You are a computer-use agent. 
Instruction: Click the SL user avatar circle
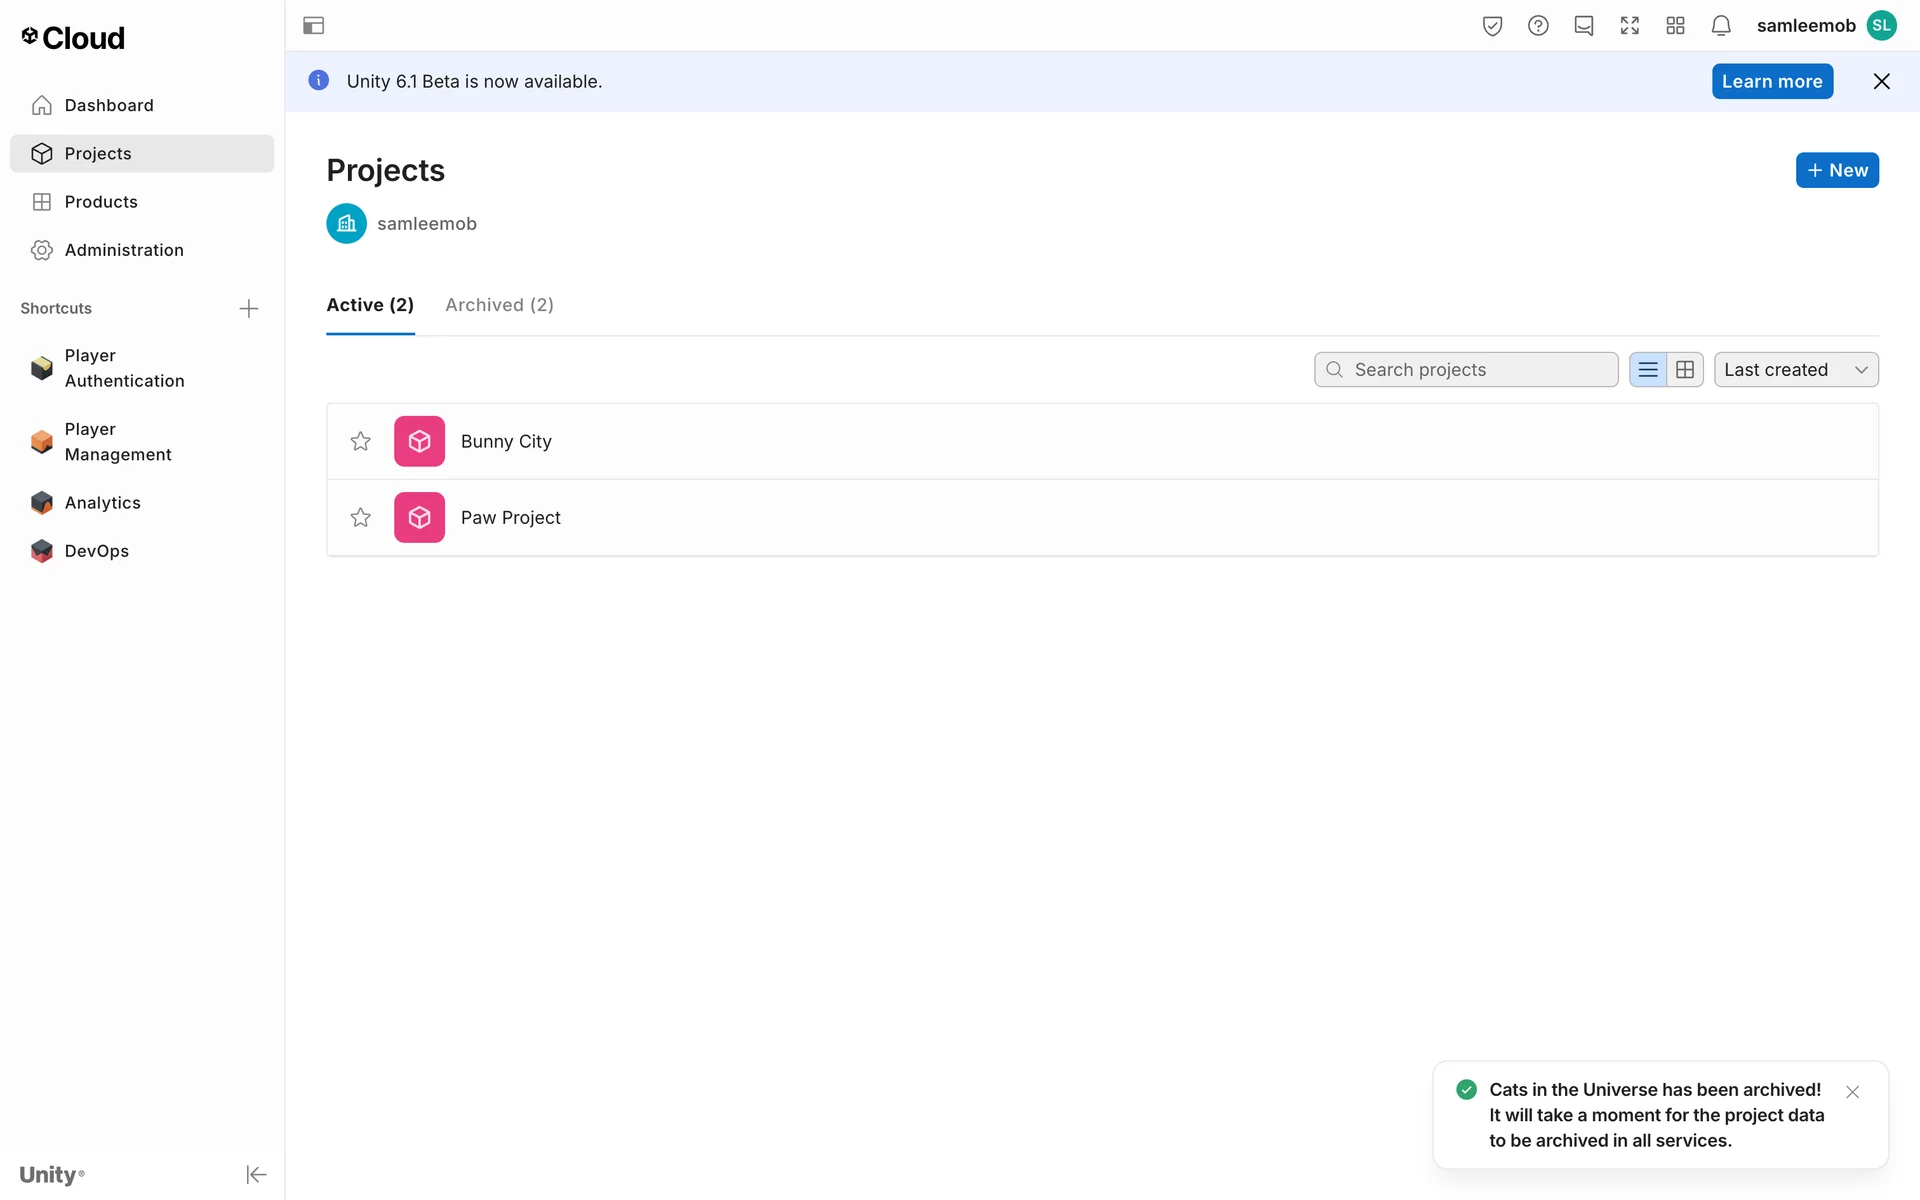point(1881,26)
